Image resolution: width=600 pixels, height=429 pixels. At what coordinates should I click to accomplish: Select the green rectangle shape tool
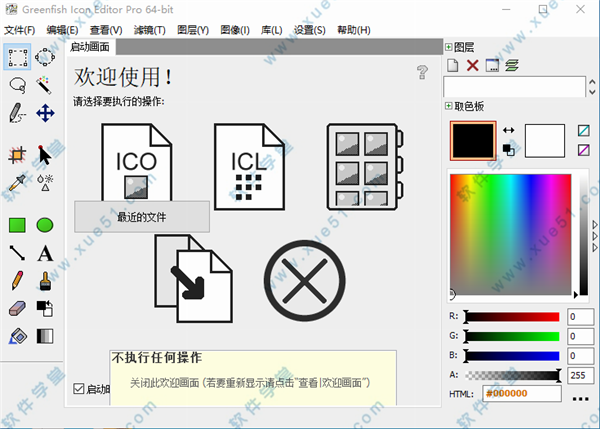17,225
